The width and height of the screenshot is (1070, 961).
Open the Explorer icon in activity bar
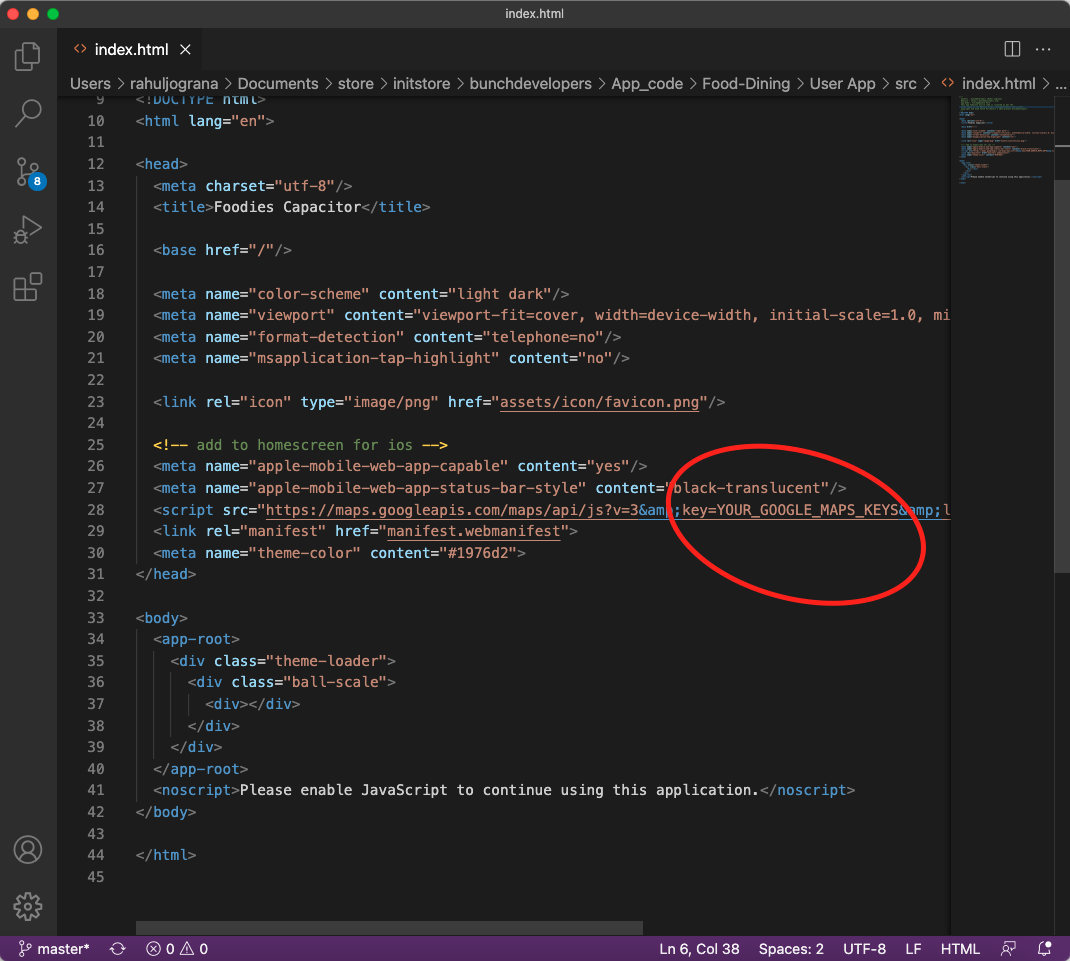27,57
